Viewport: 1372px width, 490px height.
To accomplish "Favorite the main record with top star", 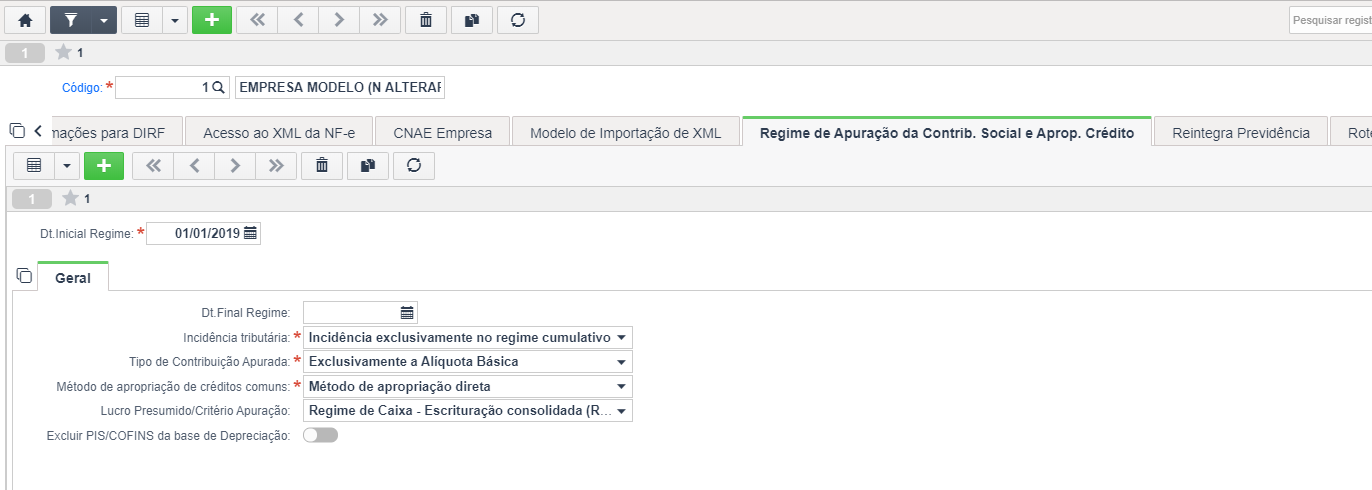I will point(63,52).
